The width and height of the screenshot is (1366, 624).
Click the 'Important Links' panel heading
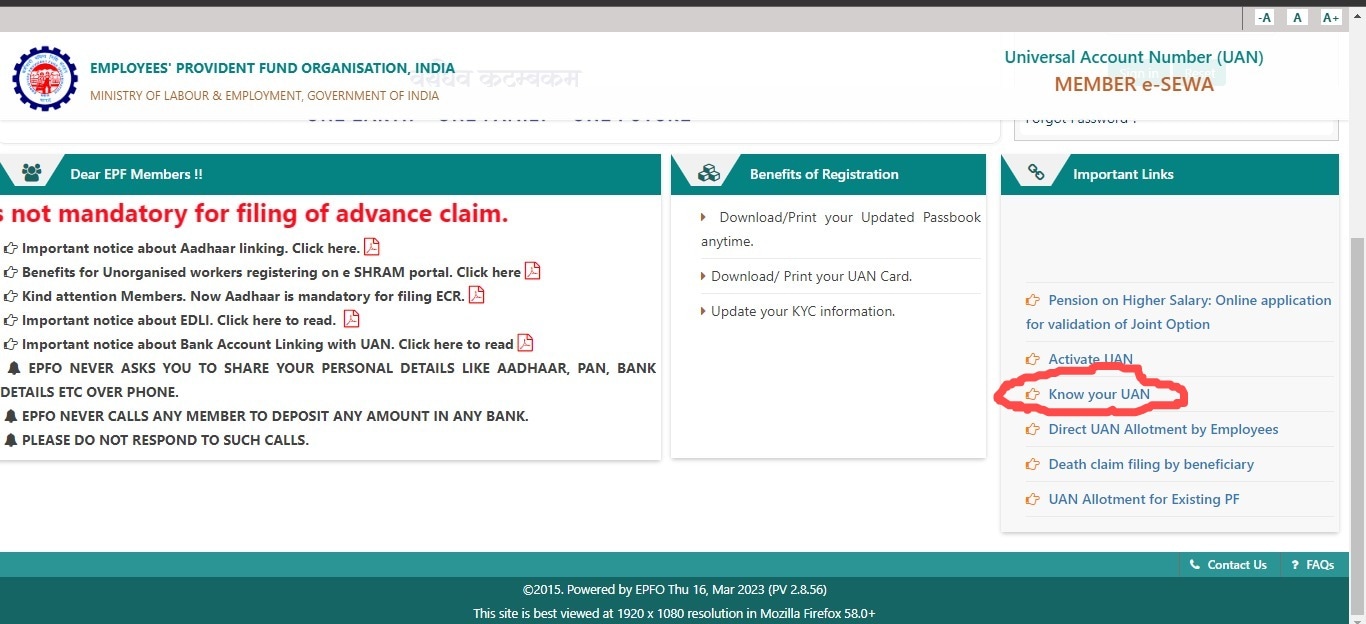click(x=1123, y=174)
